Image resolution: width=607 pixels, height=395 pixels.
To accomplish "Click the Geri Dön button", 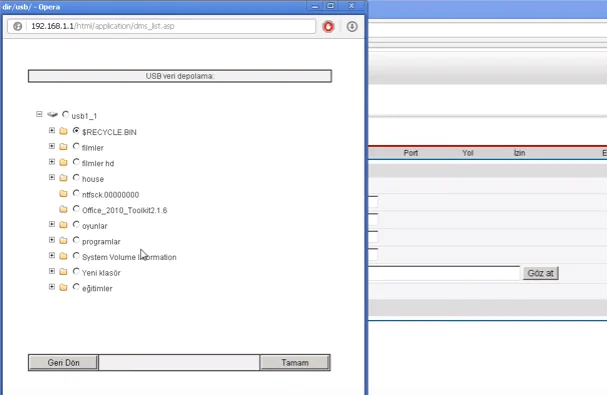I will click(63, 363).
